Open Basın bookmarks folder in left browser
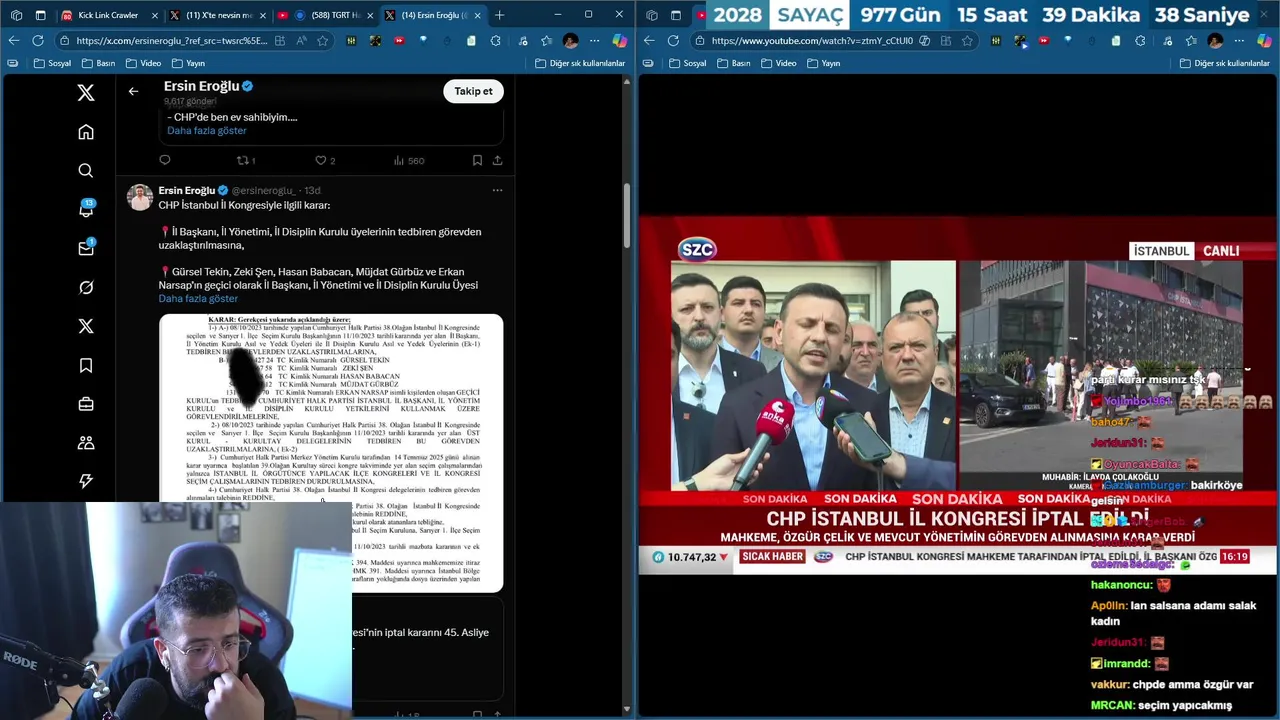The image size is (1280, 720). [97, 63]
